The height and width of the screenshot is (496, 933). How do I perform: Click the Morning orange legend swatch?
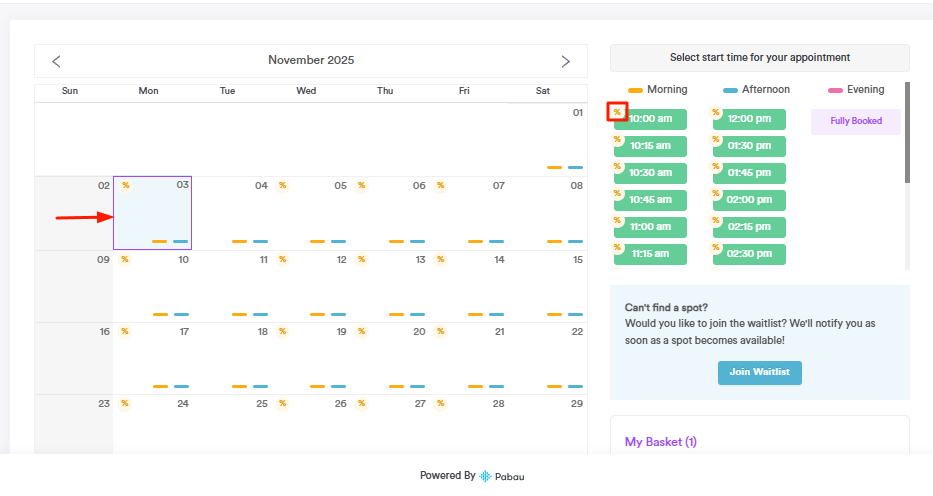635,90
